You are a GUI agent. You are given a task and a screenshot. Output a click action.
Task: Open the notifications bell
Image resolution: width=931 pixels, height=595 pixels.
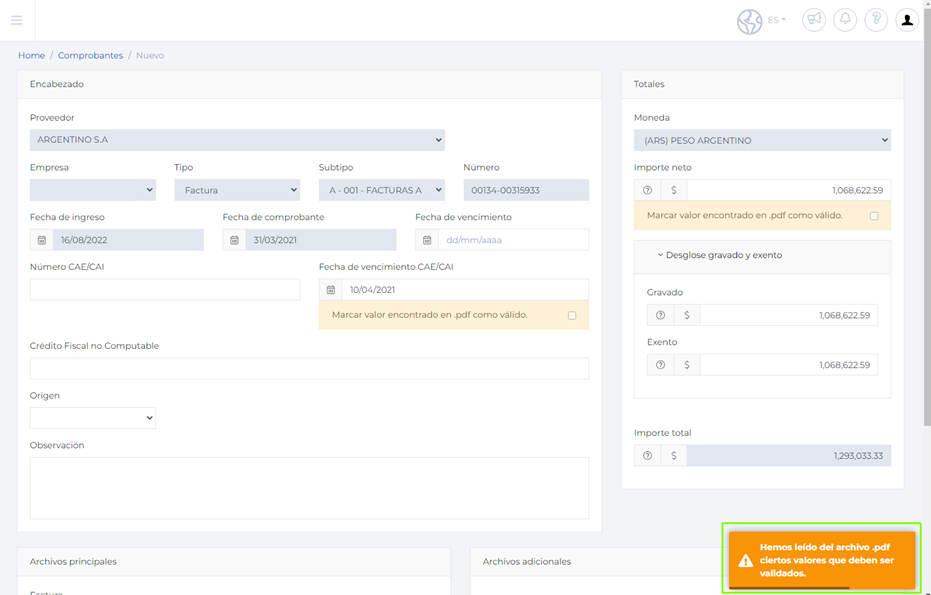point(845,20)
